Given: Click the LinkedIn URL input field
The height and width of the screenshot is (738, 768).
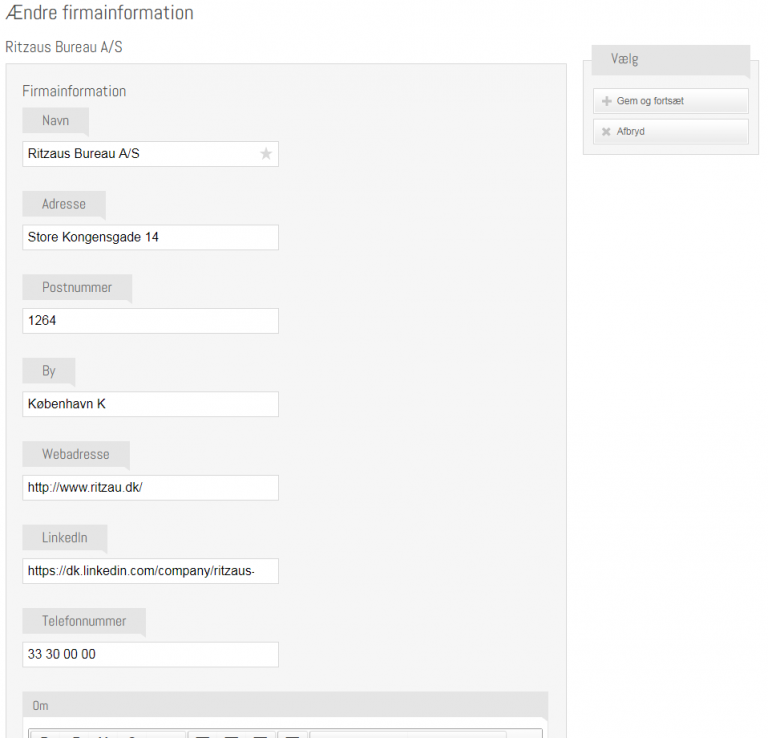Looking at the screenshot, I should pos(150,571).
